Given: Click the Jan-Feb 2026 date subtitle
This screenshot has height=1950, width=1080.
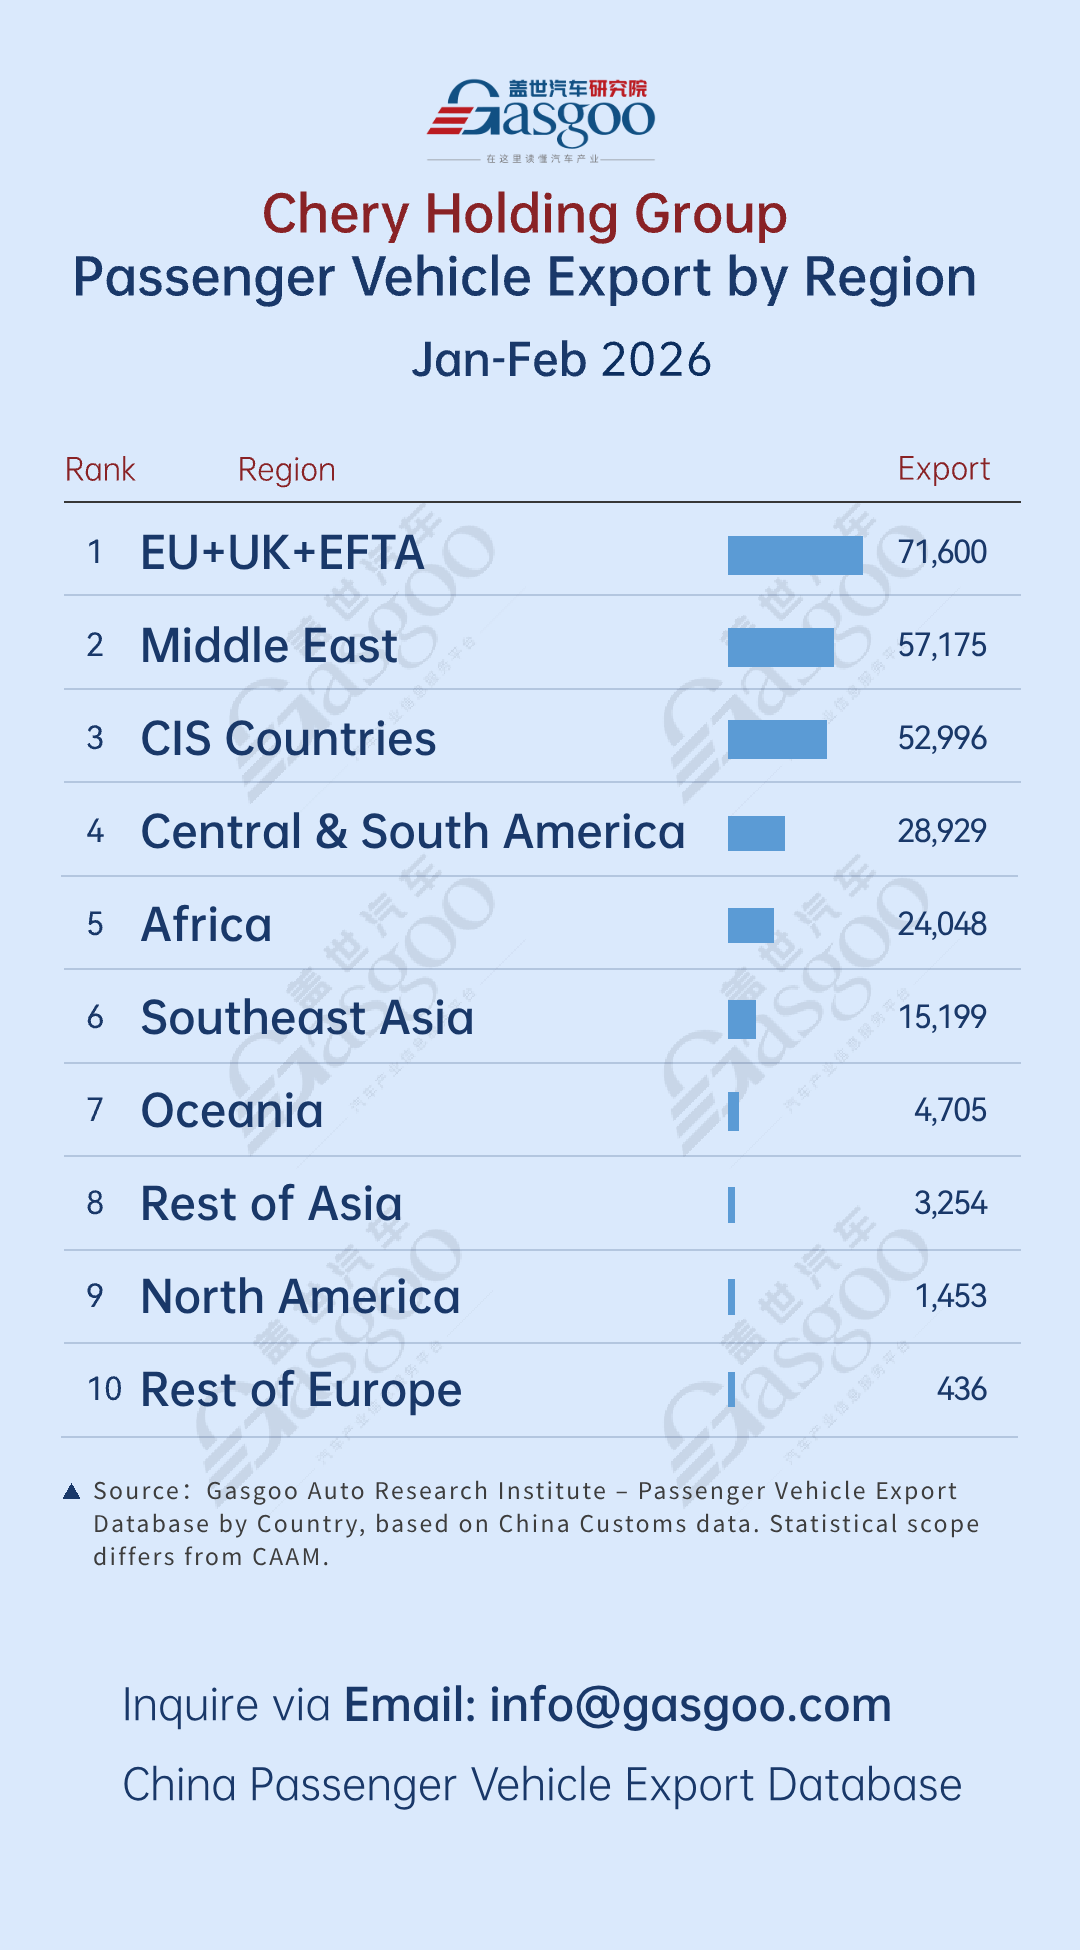Looking at the screenshot, I should tap(561, 360).
